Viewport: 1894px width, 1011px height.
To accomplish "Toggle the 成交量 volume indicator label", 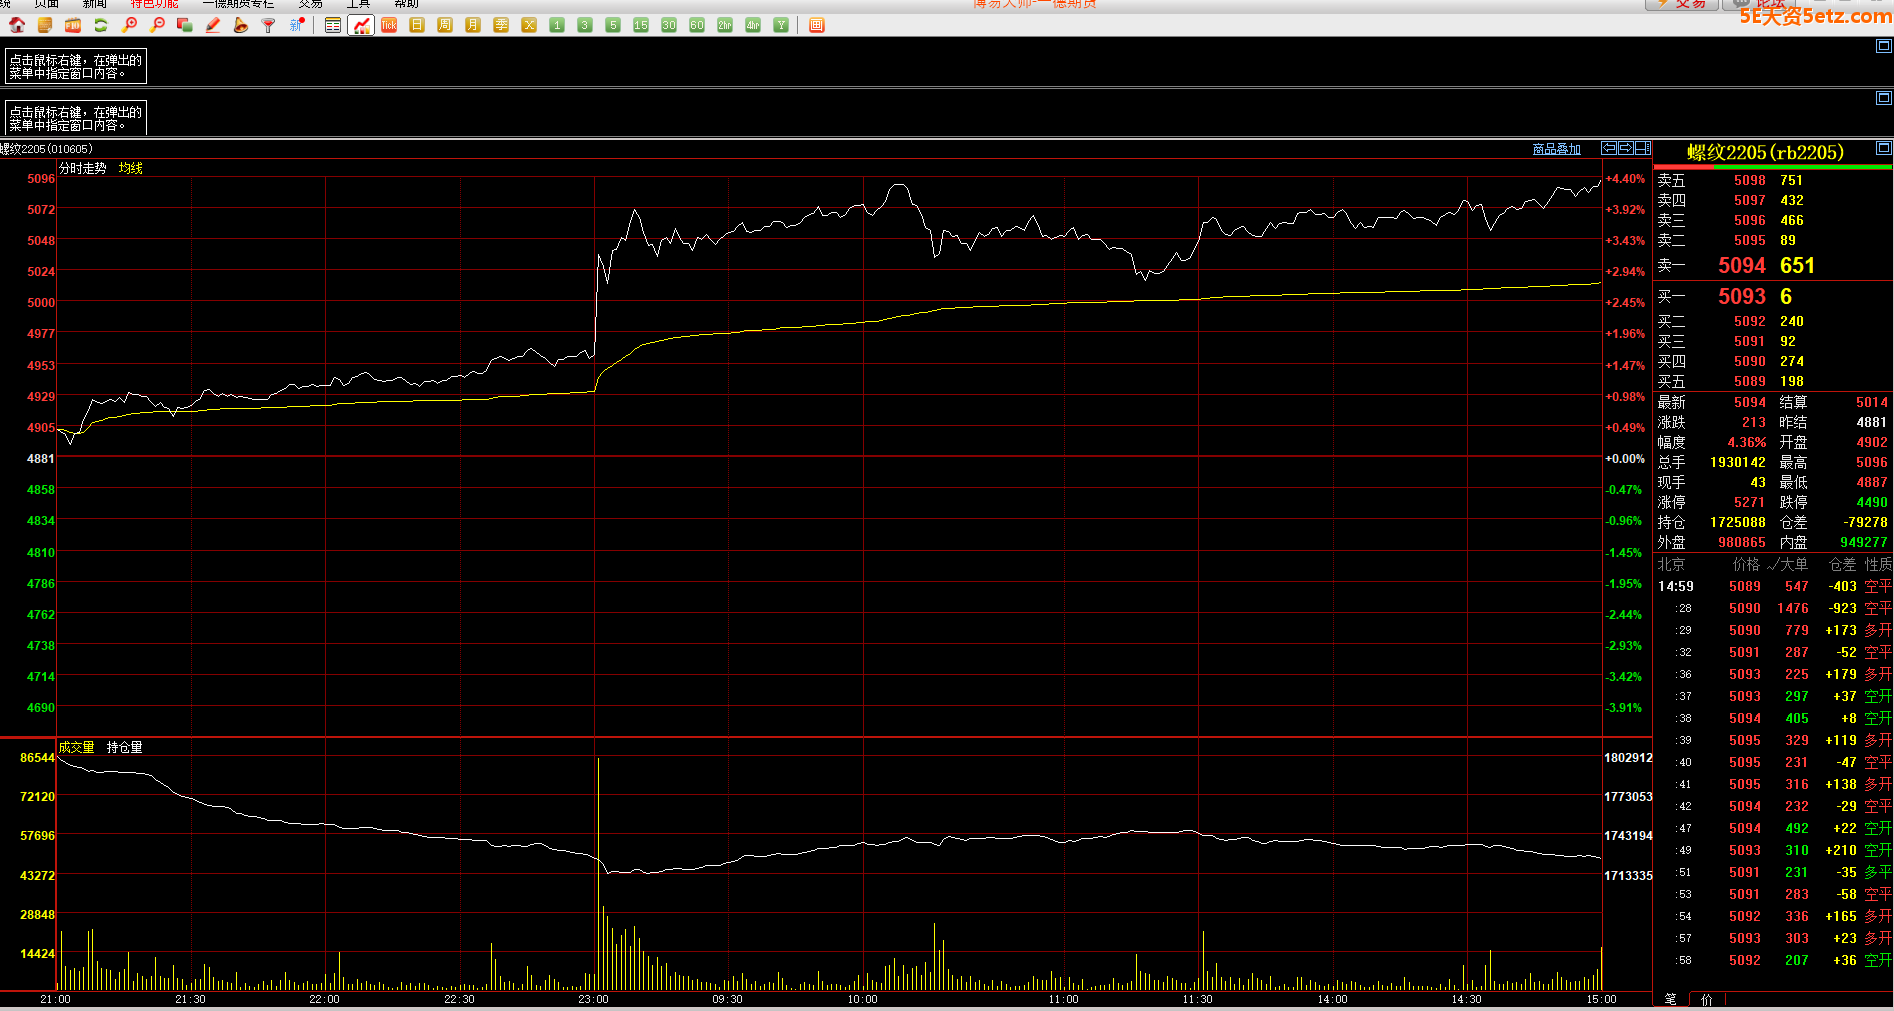I will pos(76,747).
